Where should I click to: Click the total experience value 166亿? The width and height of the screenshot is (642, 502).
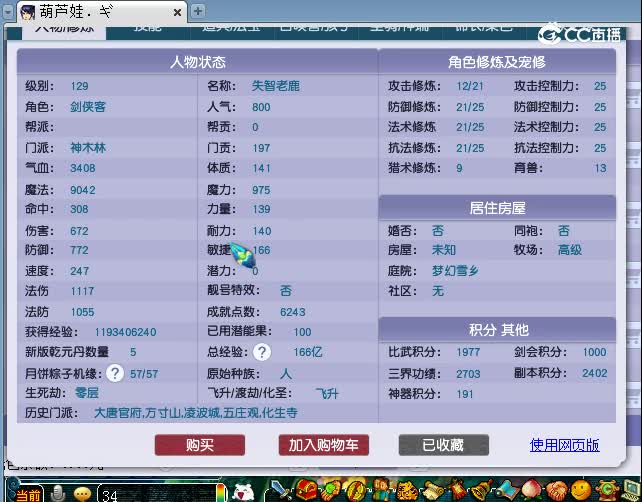[307, 352]
